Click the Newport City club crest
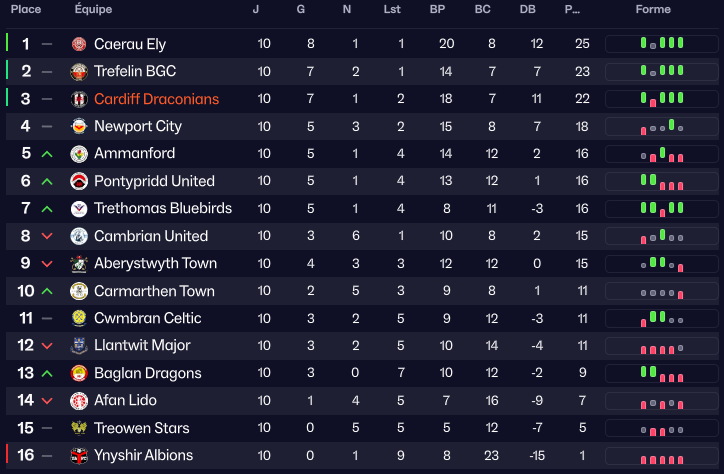Screen dimensions: 724x474 [x=79, y=126]
